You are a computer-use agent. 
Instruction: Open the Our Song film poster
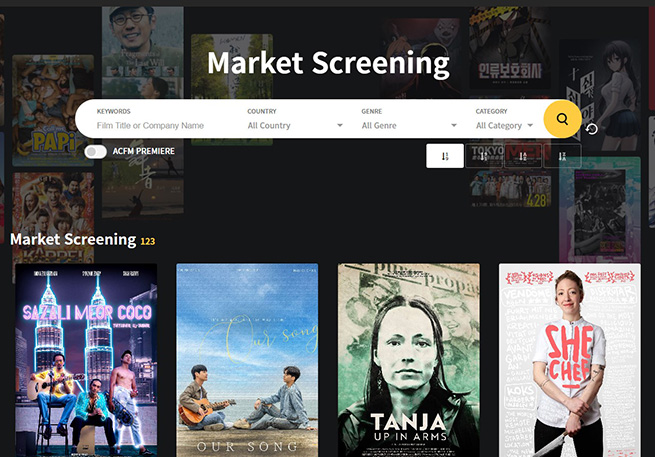pos(247,360)
